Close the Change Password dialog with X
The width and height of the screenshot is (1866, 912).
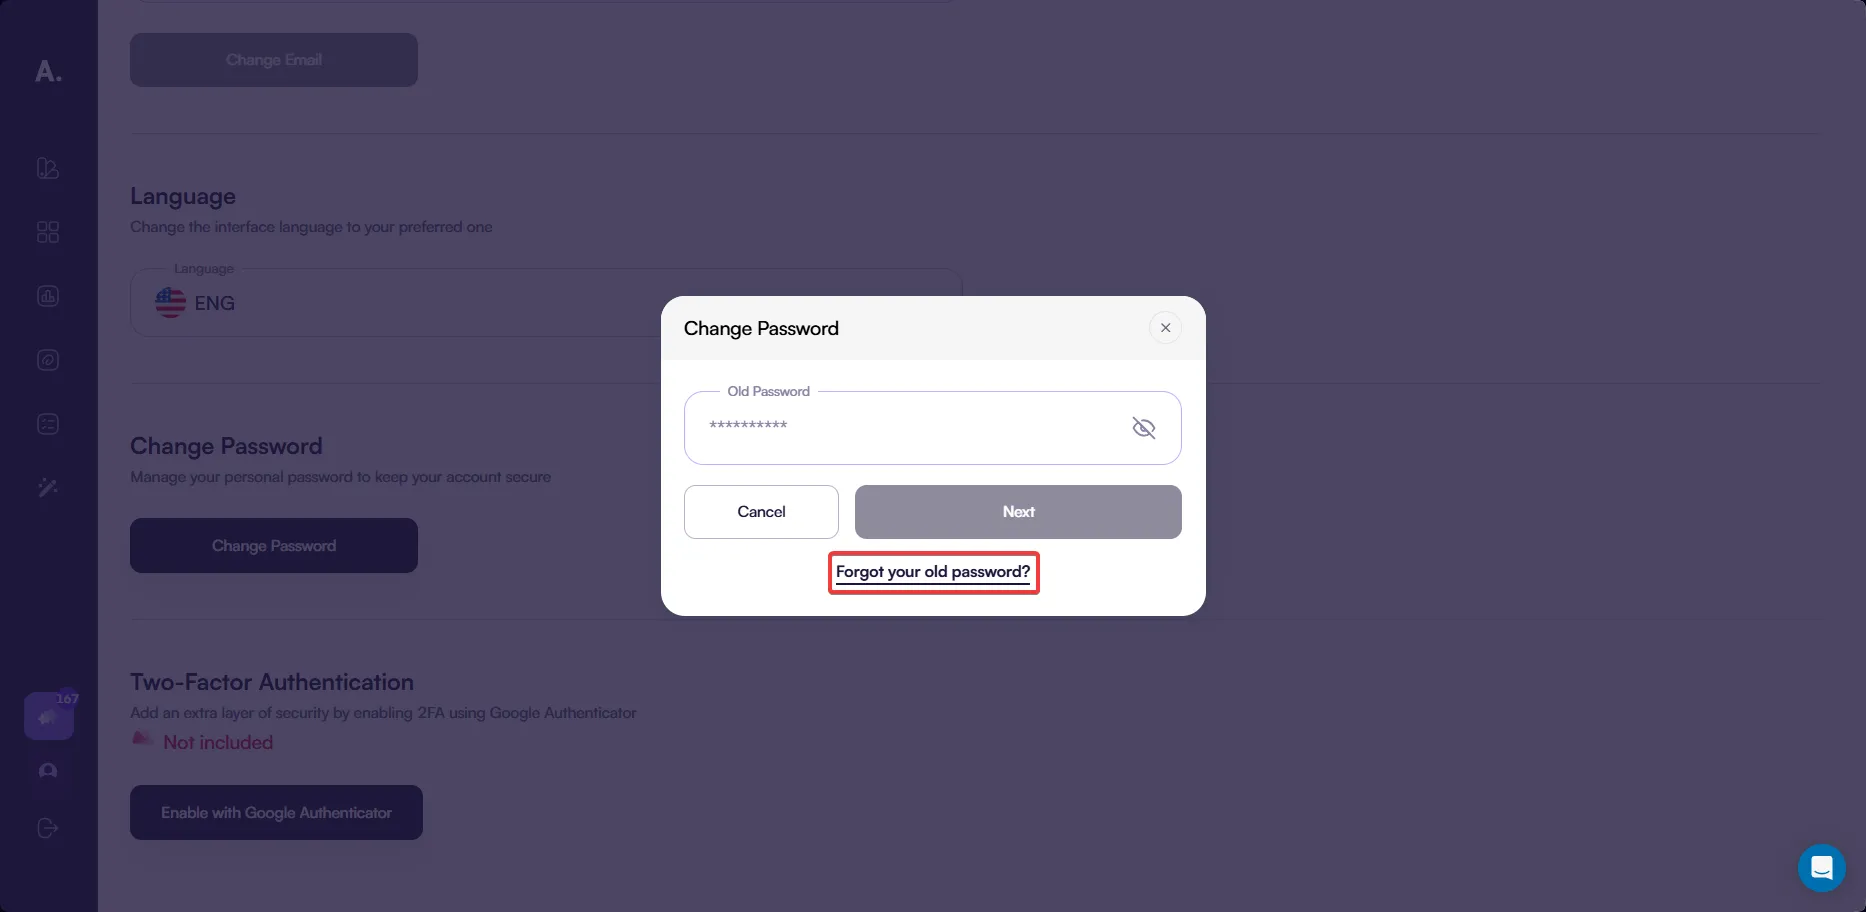pyautogui.click(x=1165, y=328)
